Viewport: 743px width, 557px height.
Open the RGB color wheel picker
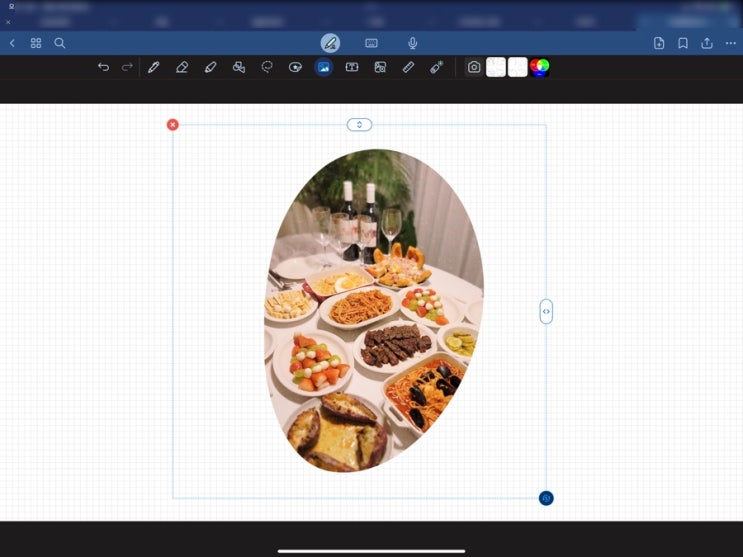(x=539, y=67)
